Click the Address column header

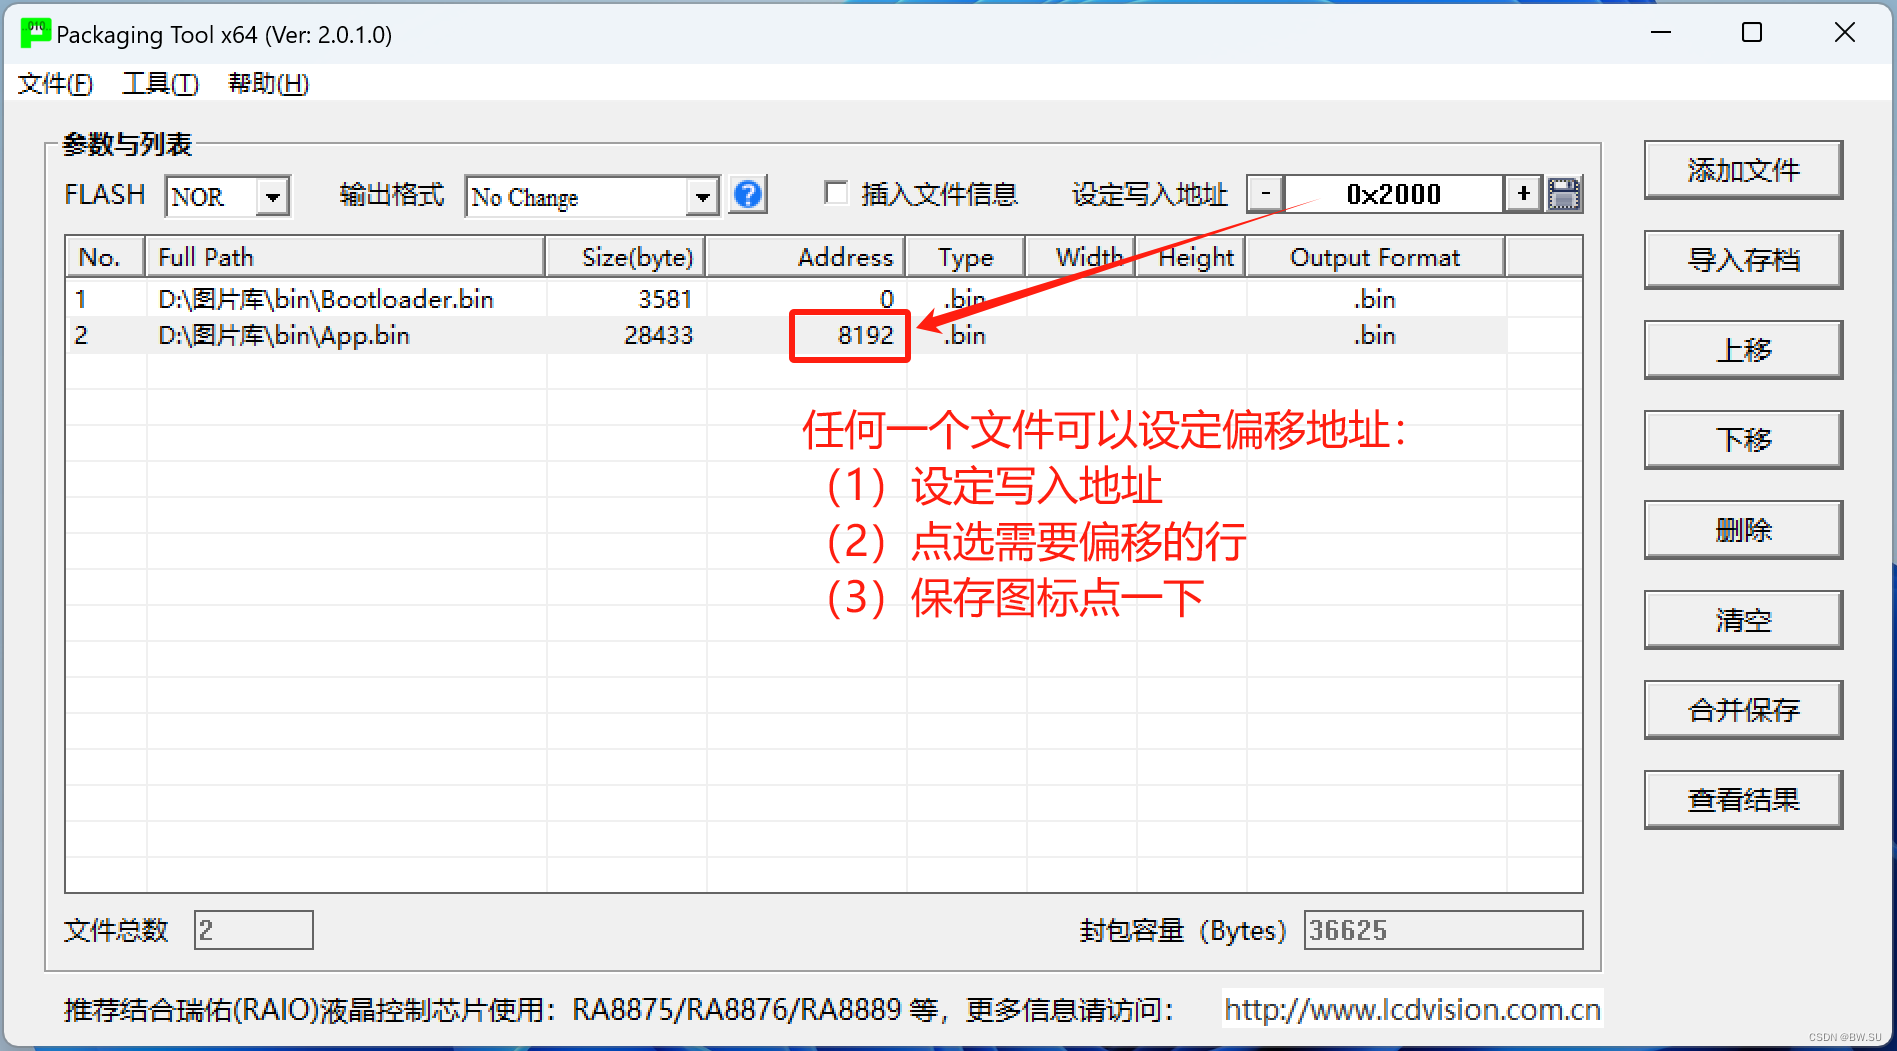[x=806, y=257]
